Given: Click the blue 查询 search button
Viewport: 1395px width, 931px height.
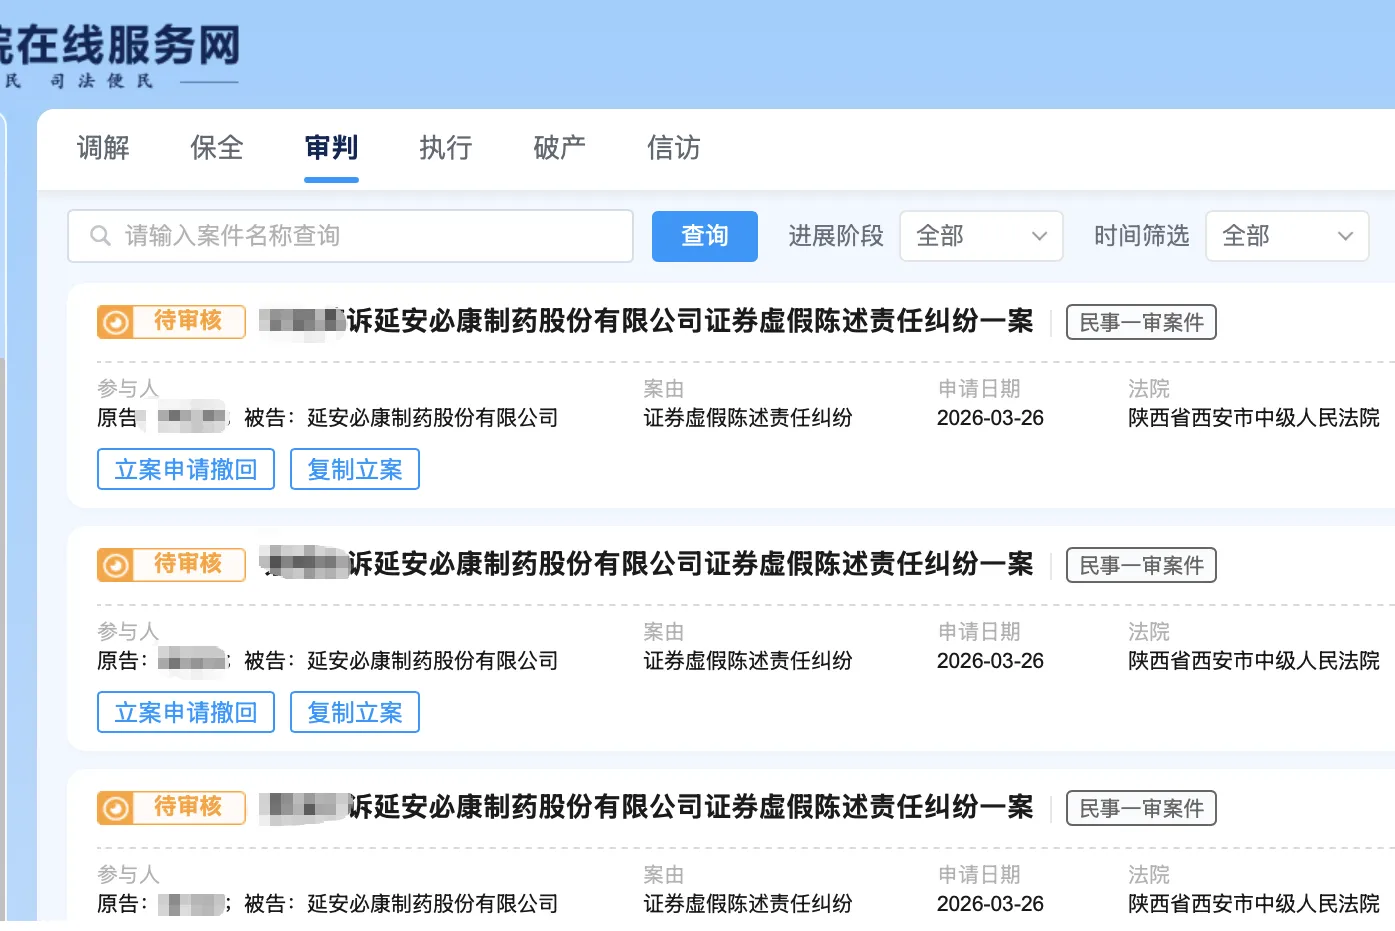Looking at the screenshot, I should [x=704, y=236].
